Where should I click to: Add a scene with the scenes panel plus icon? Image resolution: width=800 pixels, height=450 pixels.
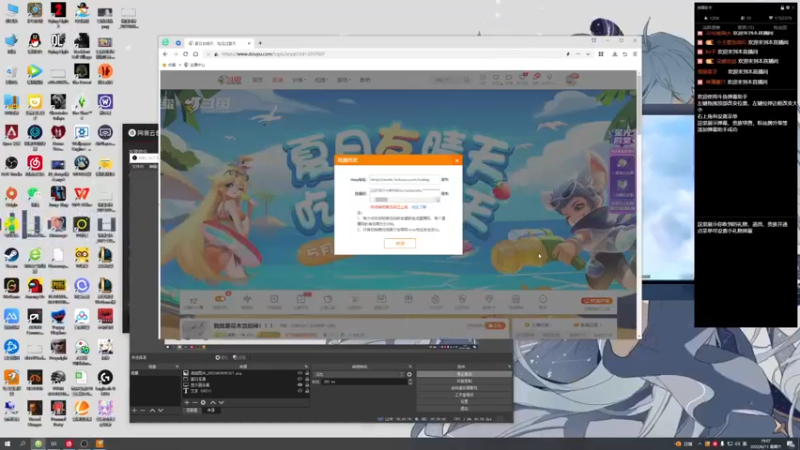click(x=134, y=410)
